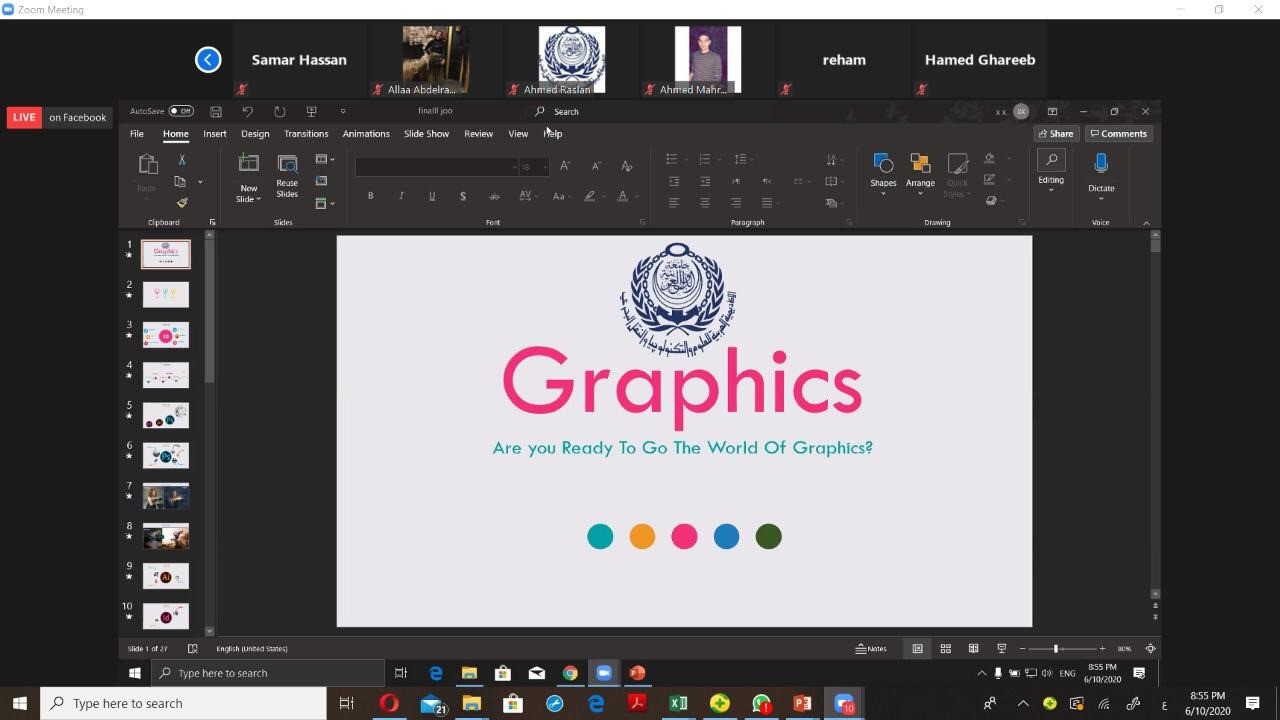Click the Clear All Formatting icon

point(627,166)
